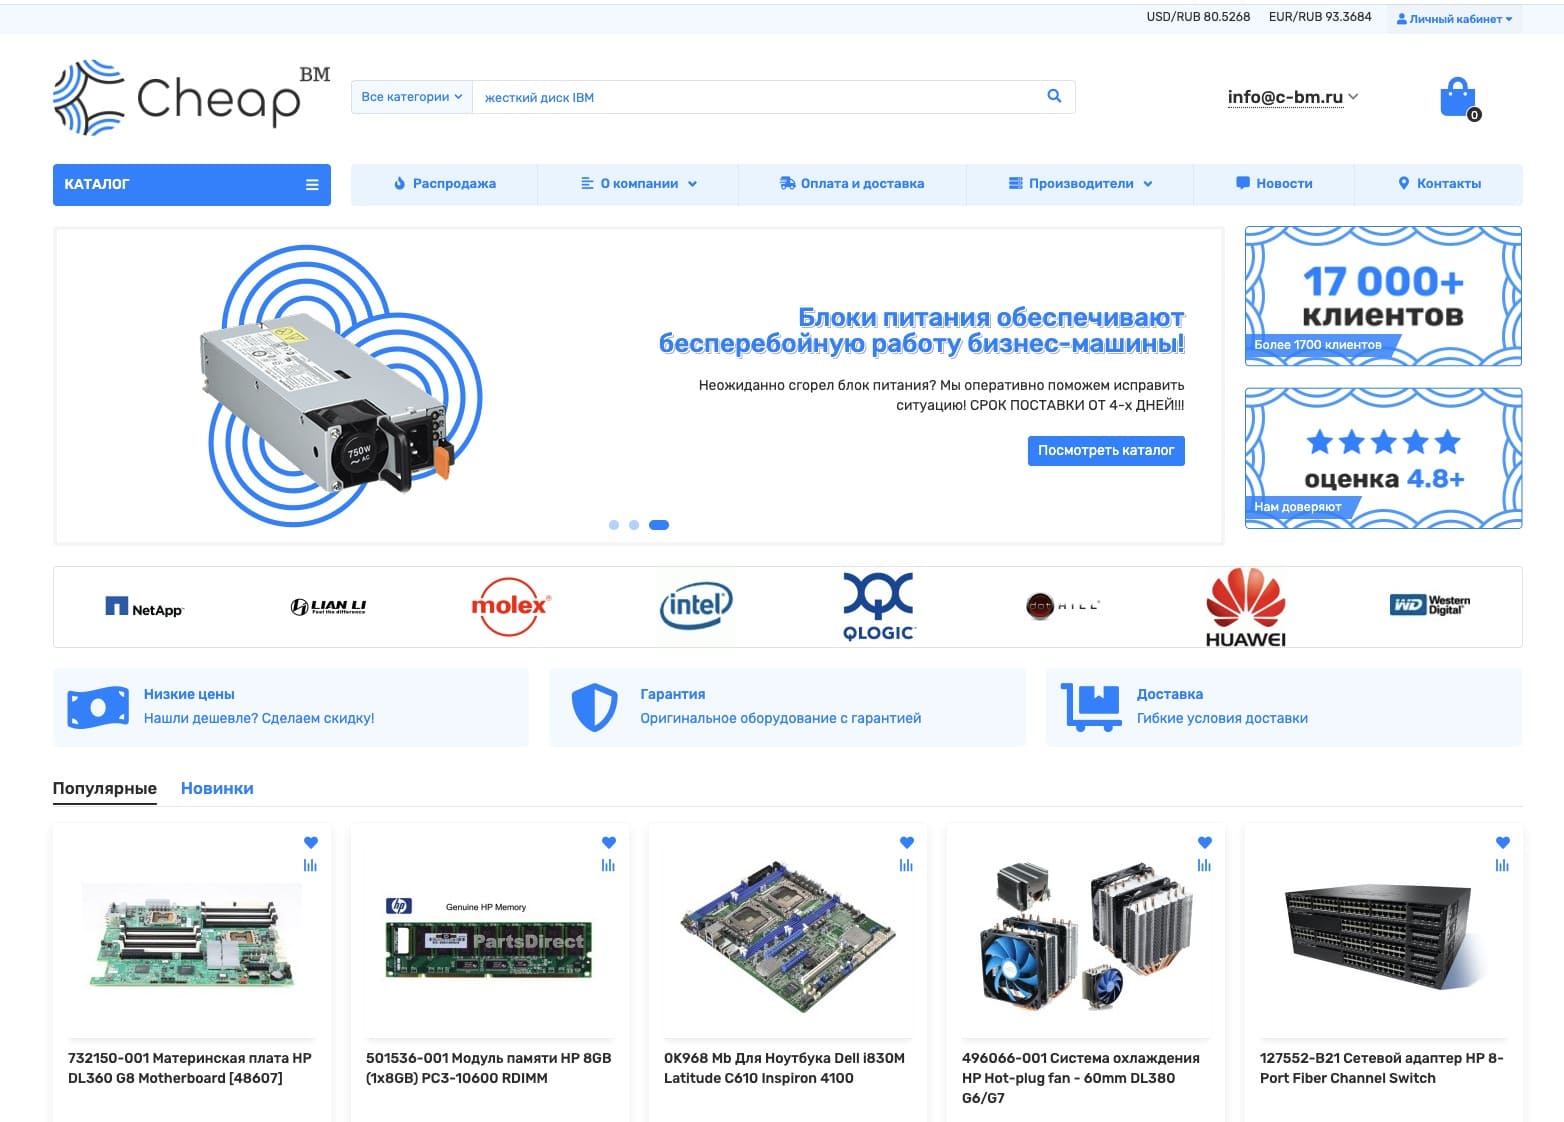Click the hamburger icon in Каталог button
This screenshot has height=1122, width=1564.
pos(312,185)
